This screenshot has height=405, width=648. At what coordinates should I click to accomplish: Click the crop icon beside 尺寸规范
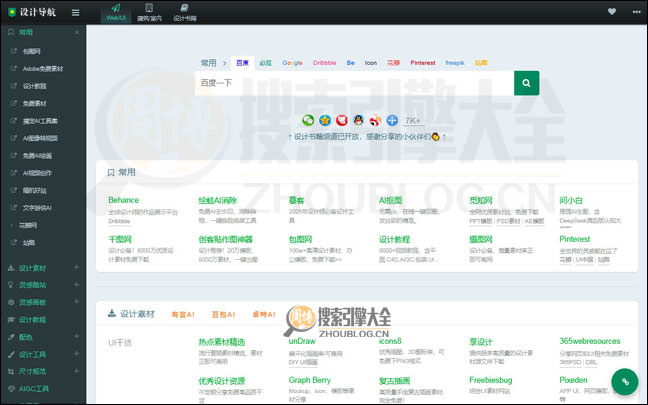(x=11, y=372)
